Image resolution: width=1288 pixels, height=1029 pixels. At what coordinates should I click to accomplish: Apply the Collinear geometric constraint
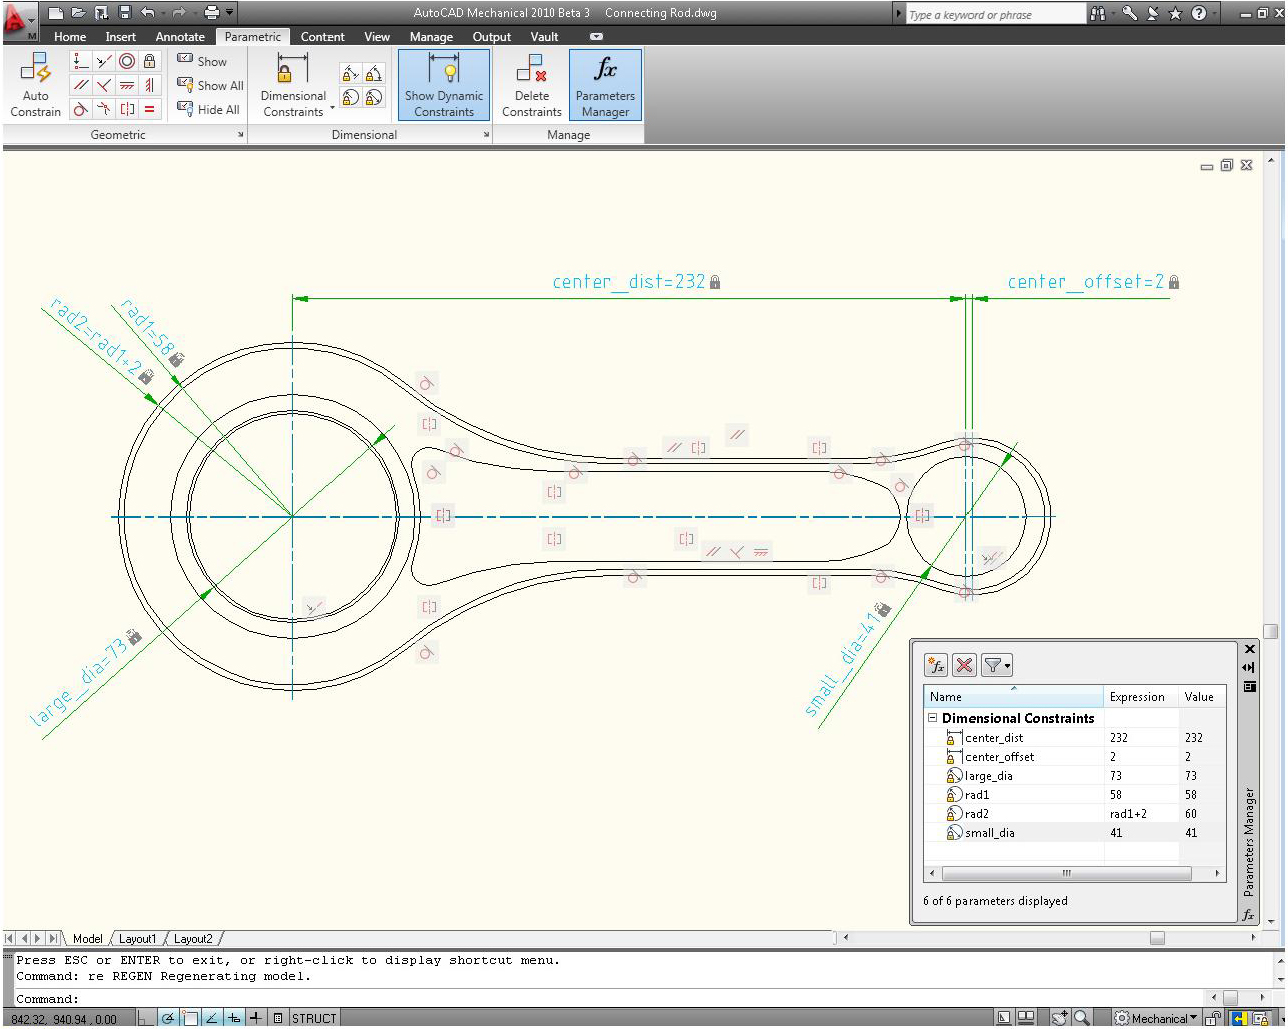point(104,61)
